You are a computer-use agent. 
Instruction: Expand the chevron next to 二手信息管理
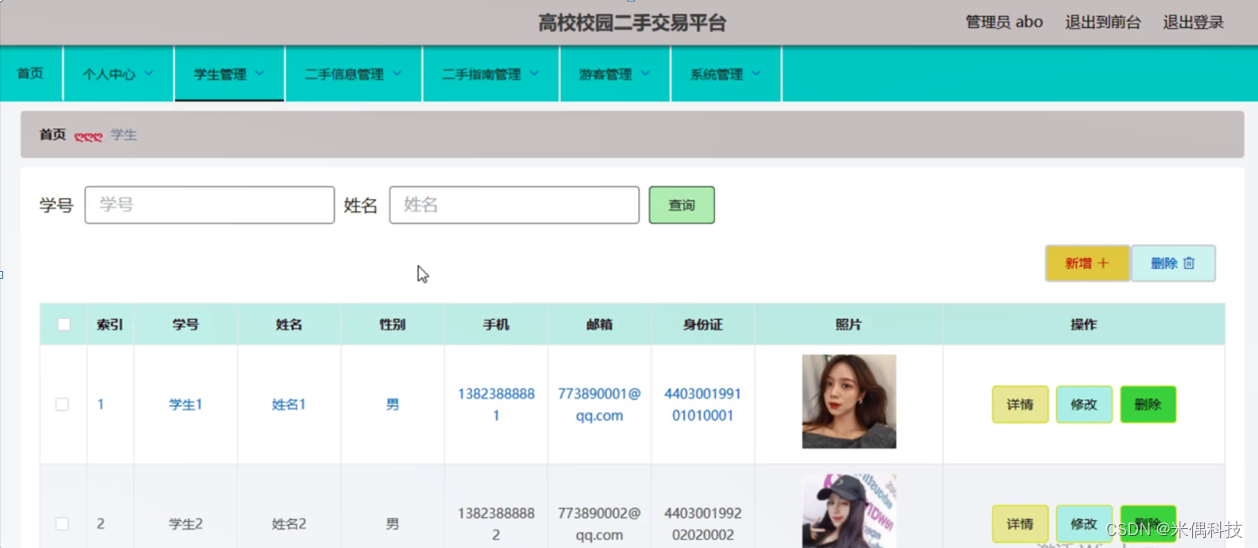(397, 73)
